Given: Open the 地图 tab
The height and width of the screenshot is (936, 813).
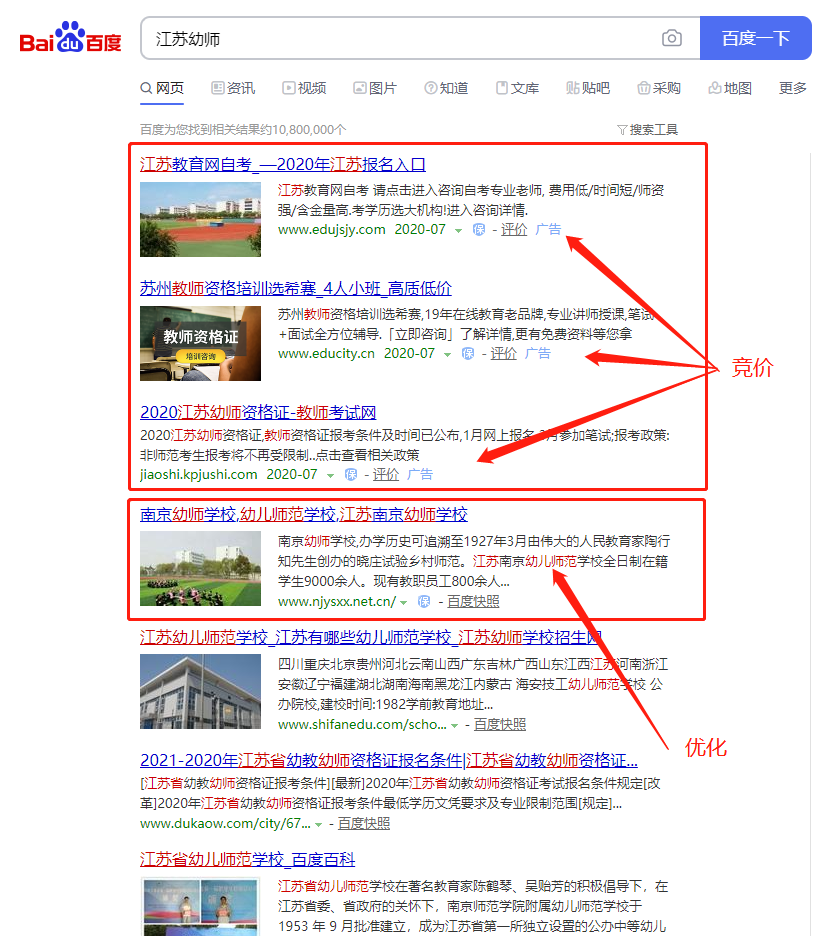Looking at the screenshot, I should tap(730, 88).
